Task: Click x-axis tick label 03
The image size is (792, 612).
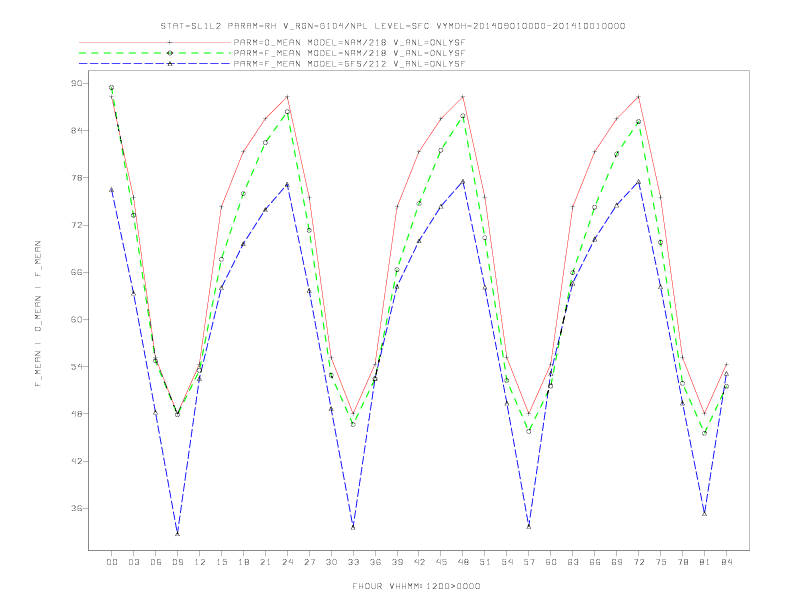Action: pos(133,562)
